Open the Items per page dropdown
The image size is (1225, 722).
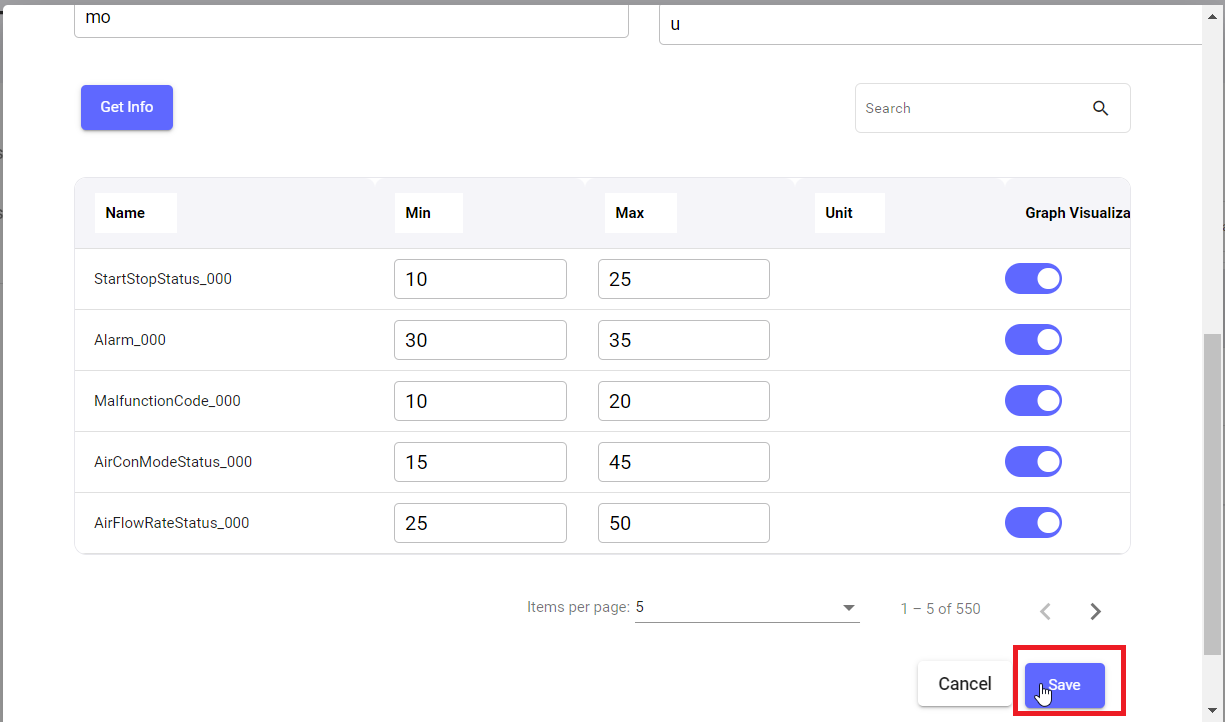click(747, 608)
